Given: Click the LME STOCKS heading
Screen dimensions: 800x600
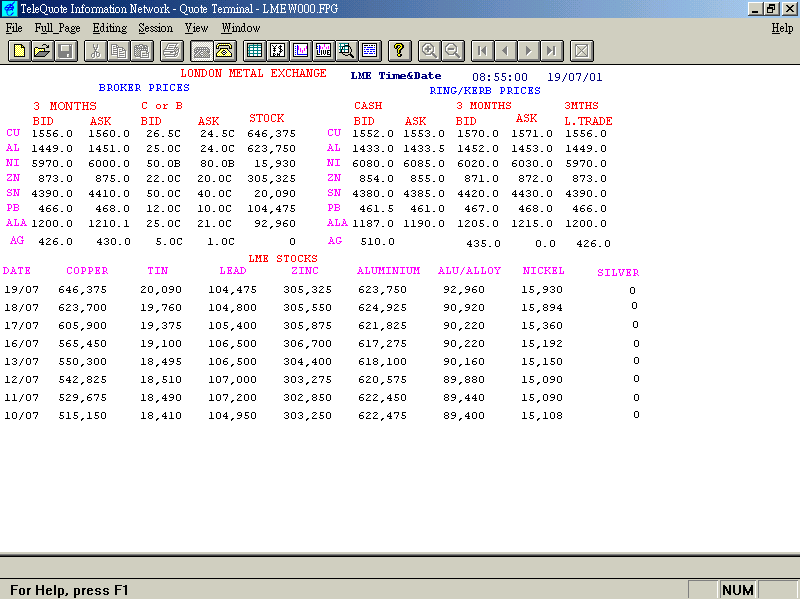Looking at the screenshot, I should coord(283,259).
